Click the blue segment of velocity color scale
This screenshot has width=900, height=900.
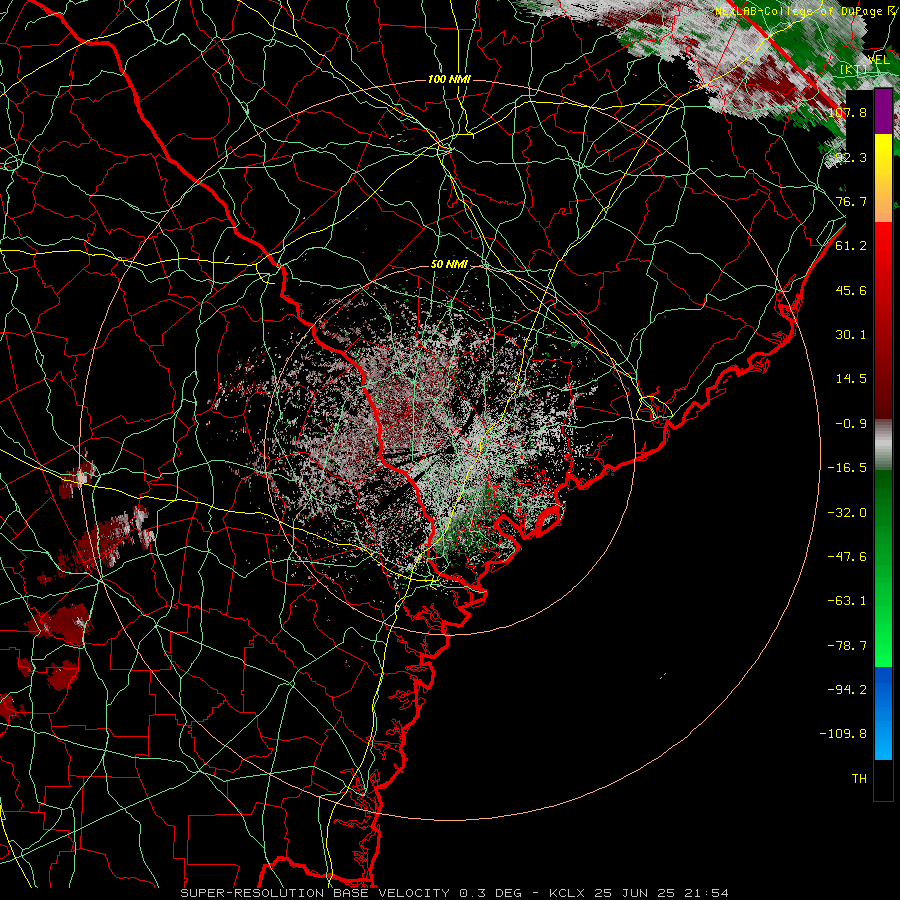[883, 713]
